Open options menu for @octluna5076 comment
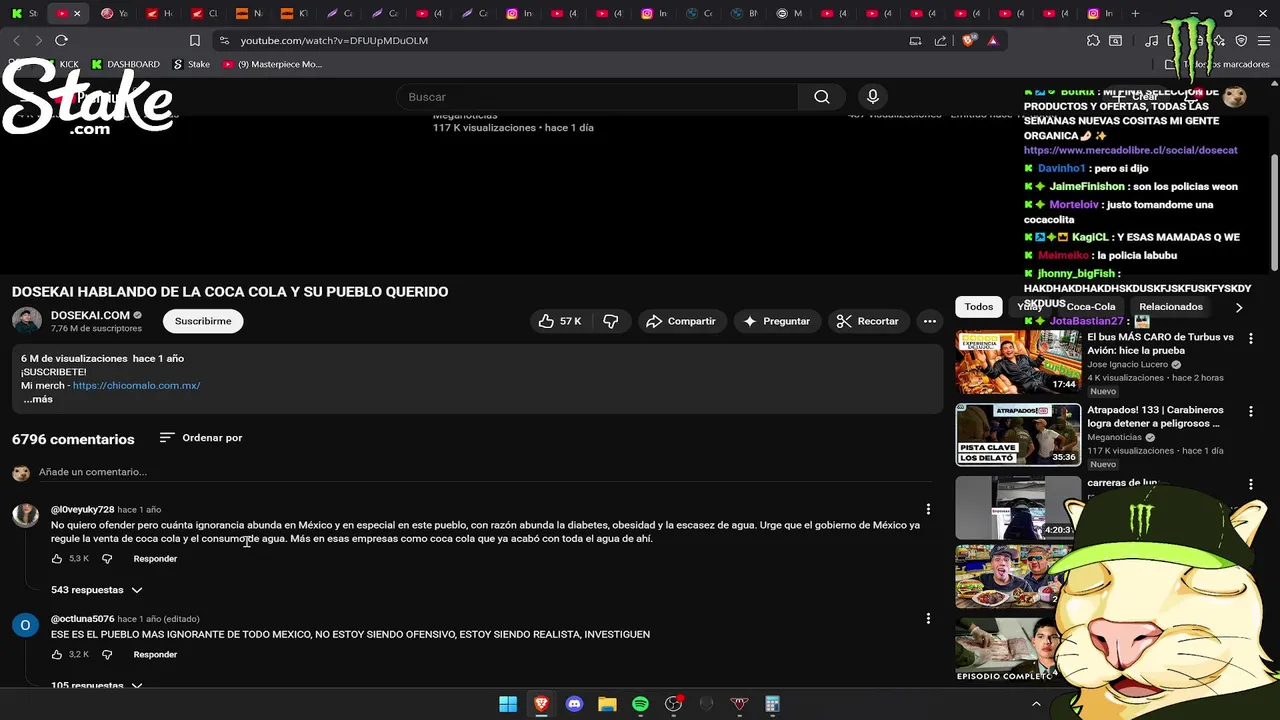 pos(928,619)
